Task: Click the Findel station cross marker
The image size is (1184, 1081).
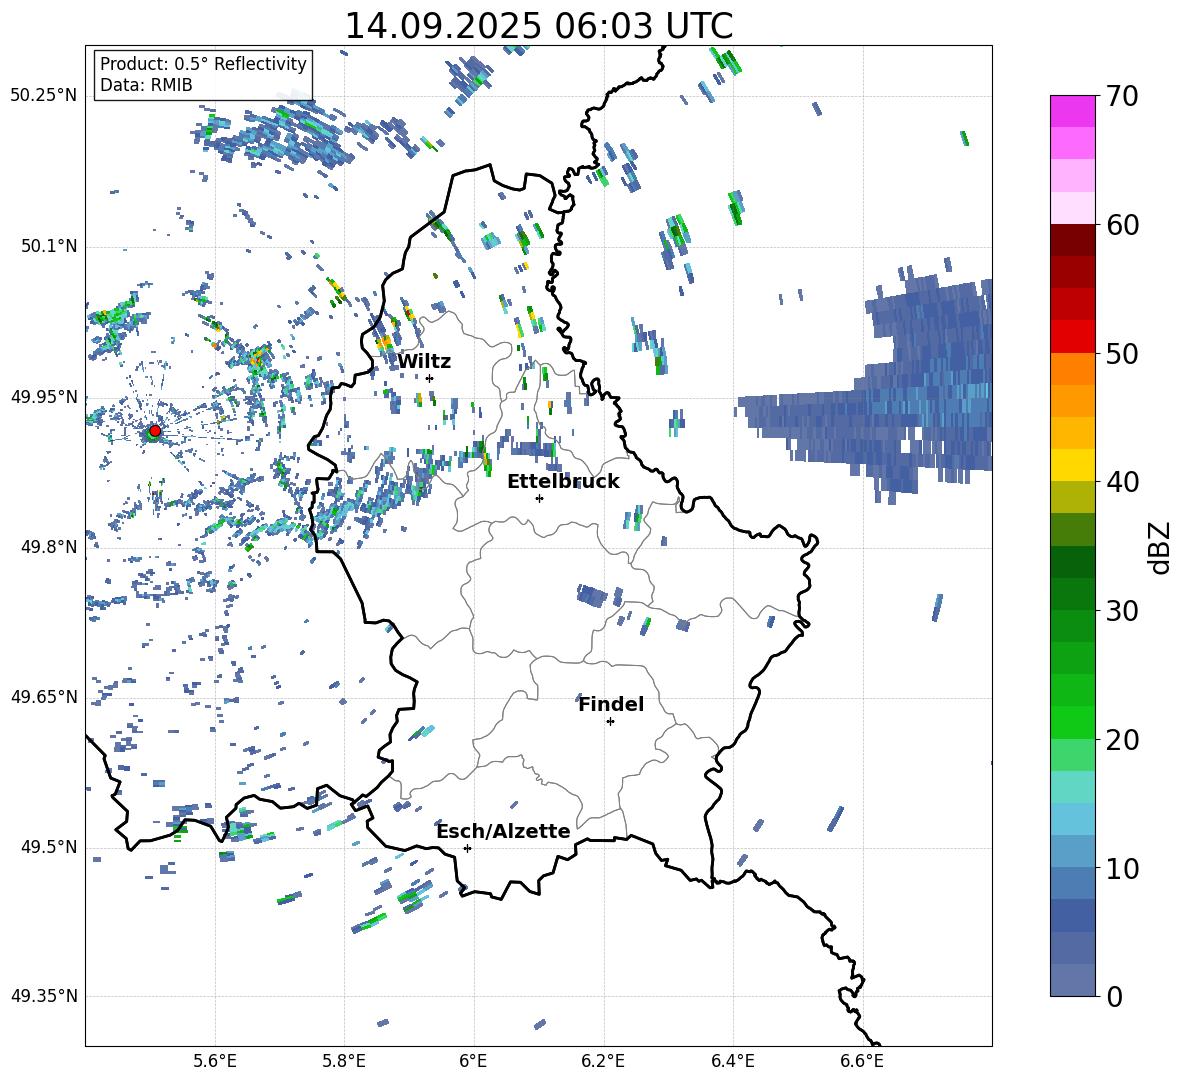Action: point(610,722)
